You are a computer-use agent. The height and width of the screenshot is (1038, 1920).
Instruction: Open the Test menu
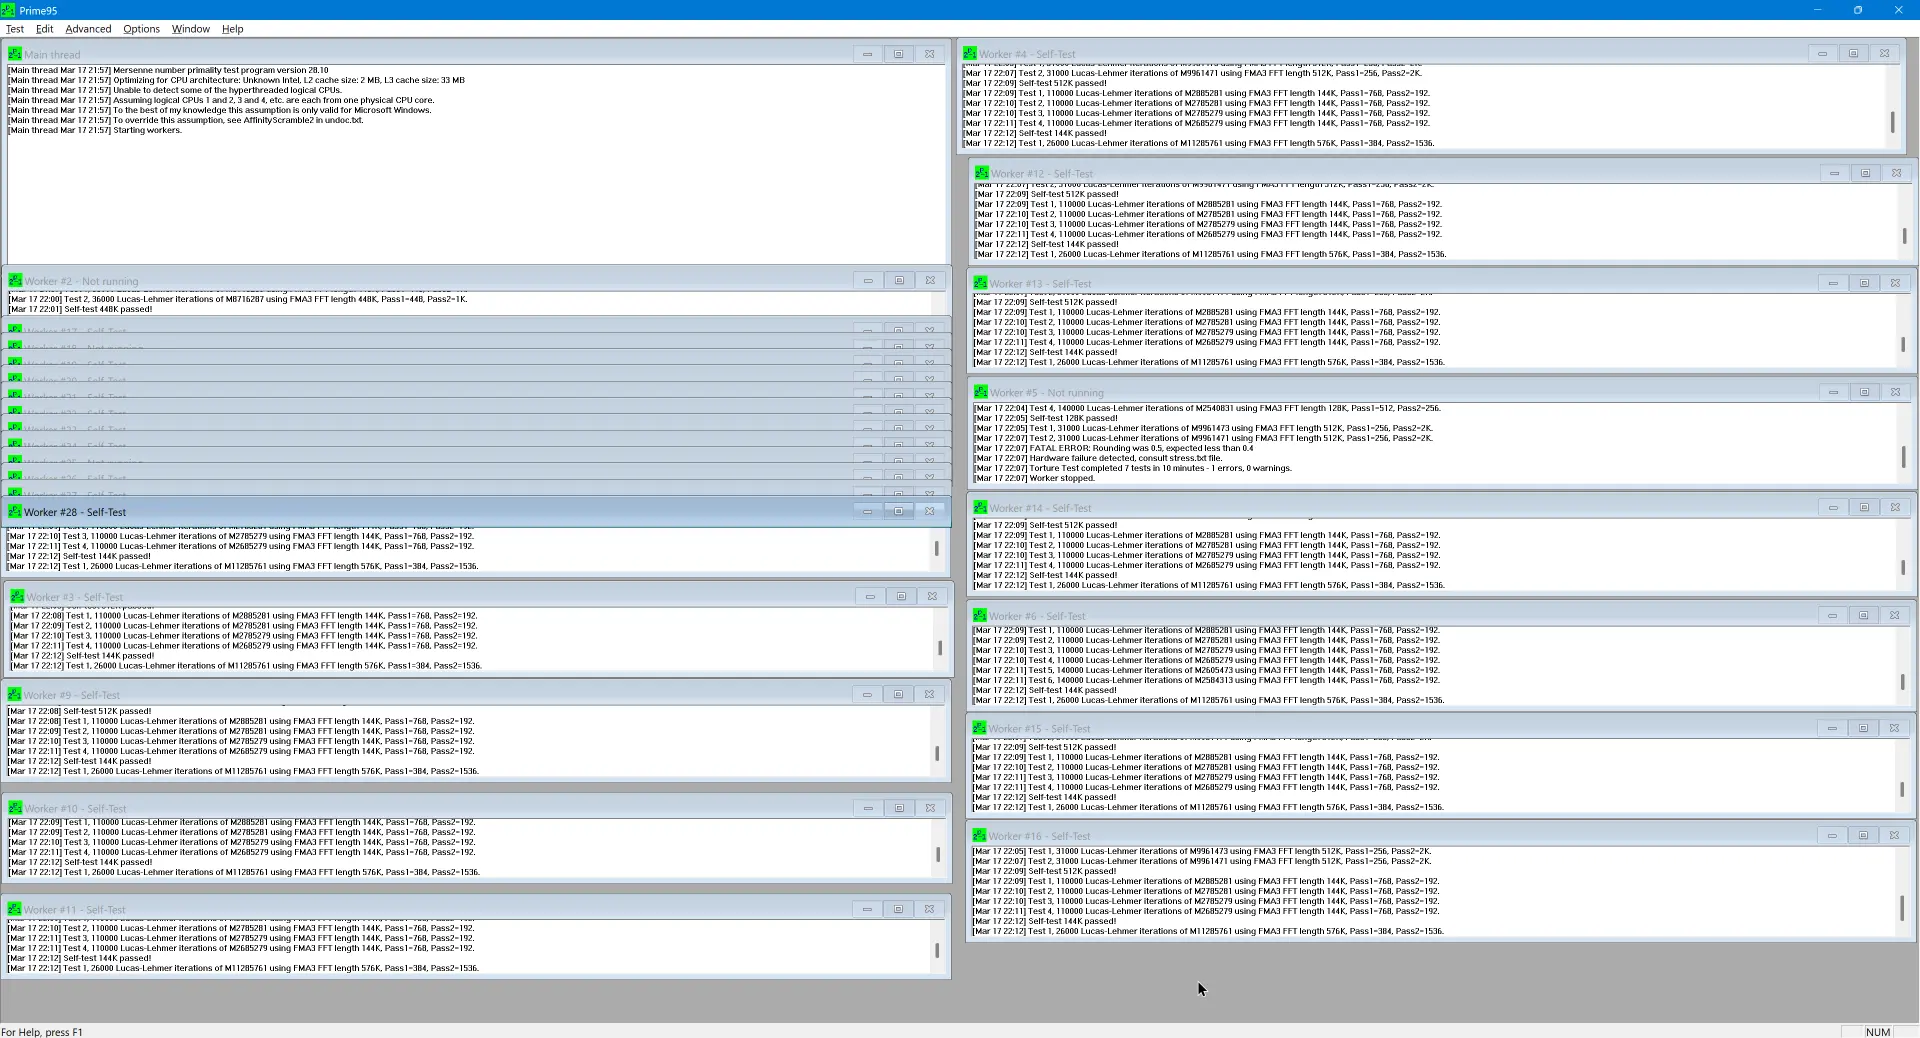pos(15,29)
